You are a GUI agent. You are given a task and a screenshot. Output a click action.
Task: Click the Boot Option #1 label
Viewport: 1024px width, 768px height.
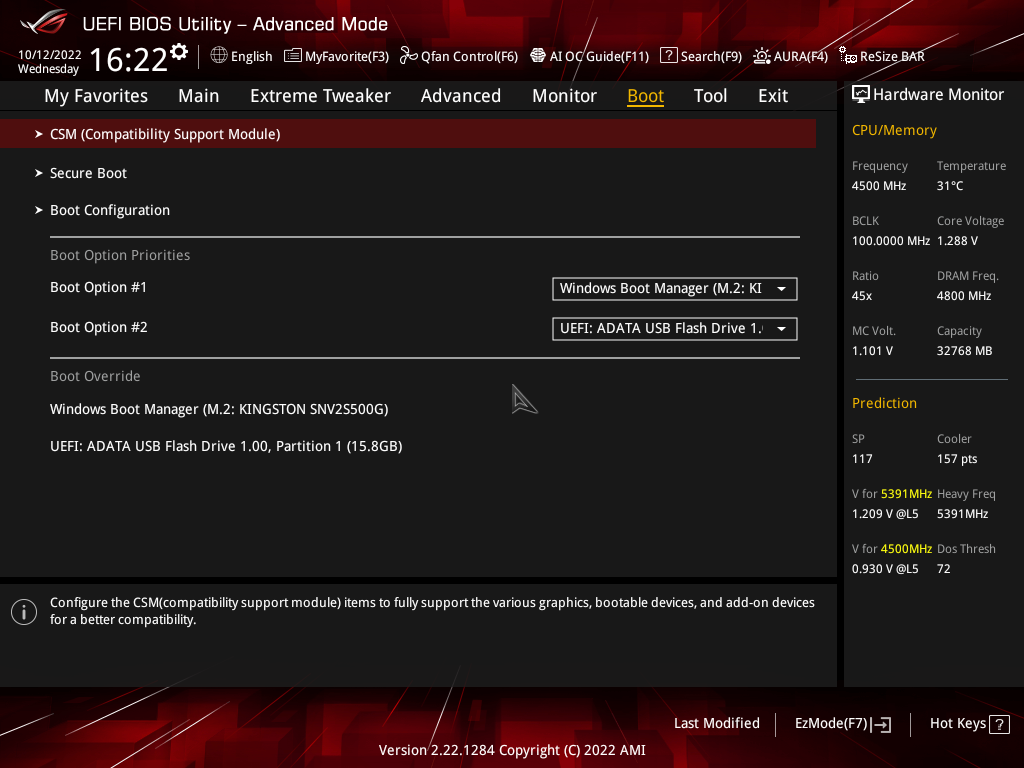pos(99,287)
